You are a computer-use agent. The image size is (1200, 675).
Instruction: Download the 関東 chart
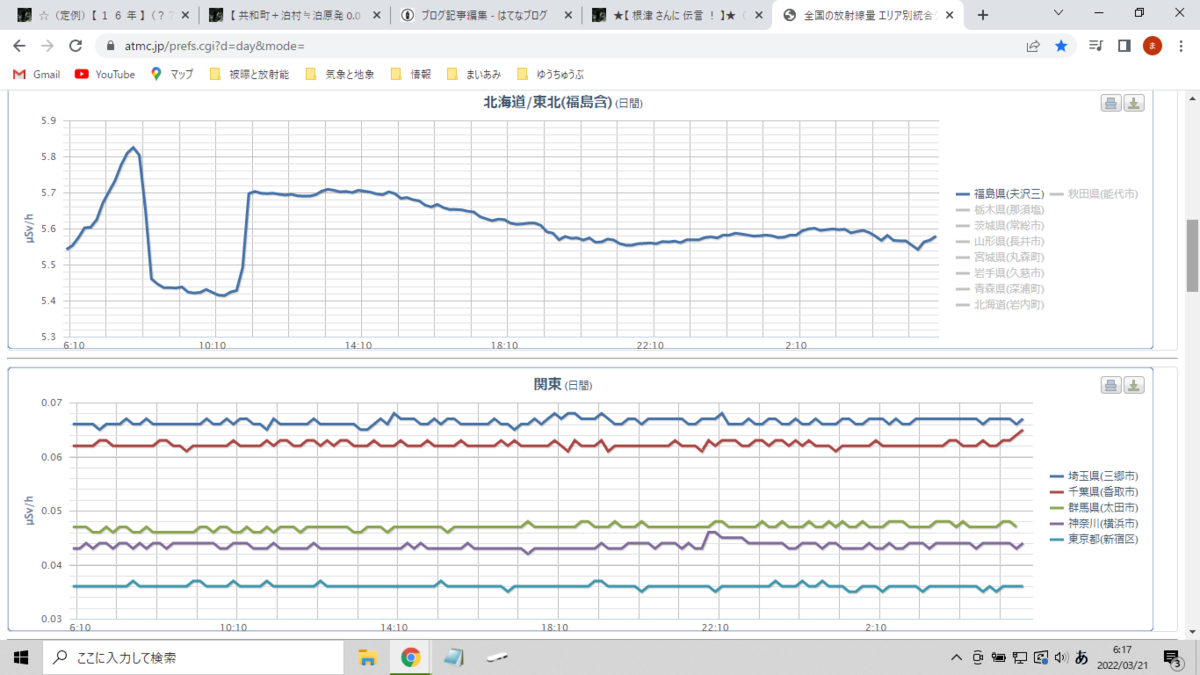tap(1134, 385)
